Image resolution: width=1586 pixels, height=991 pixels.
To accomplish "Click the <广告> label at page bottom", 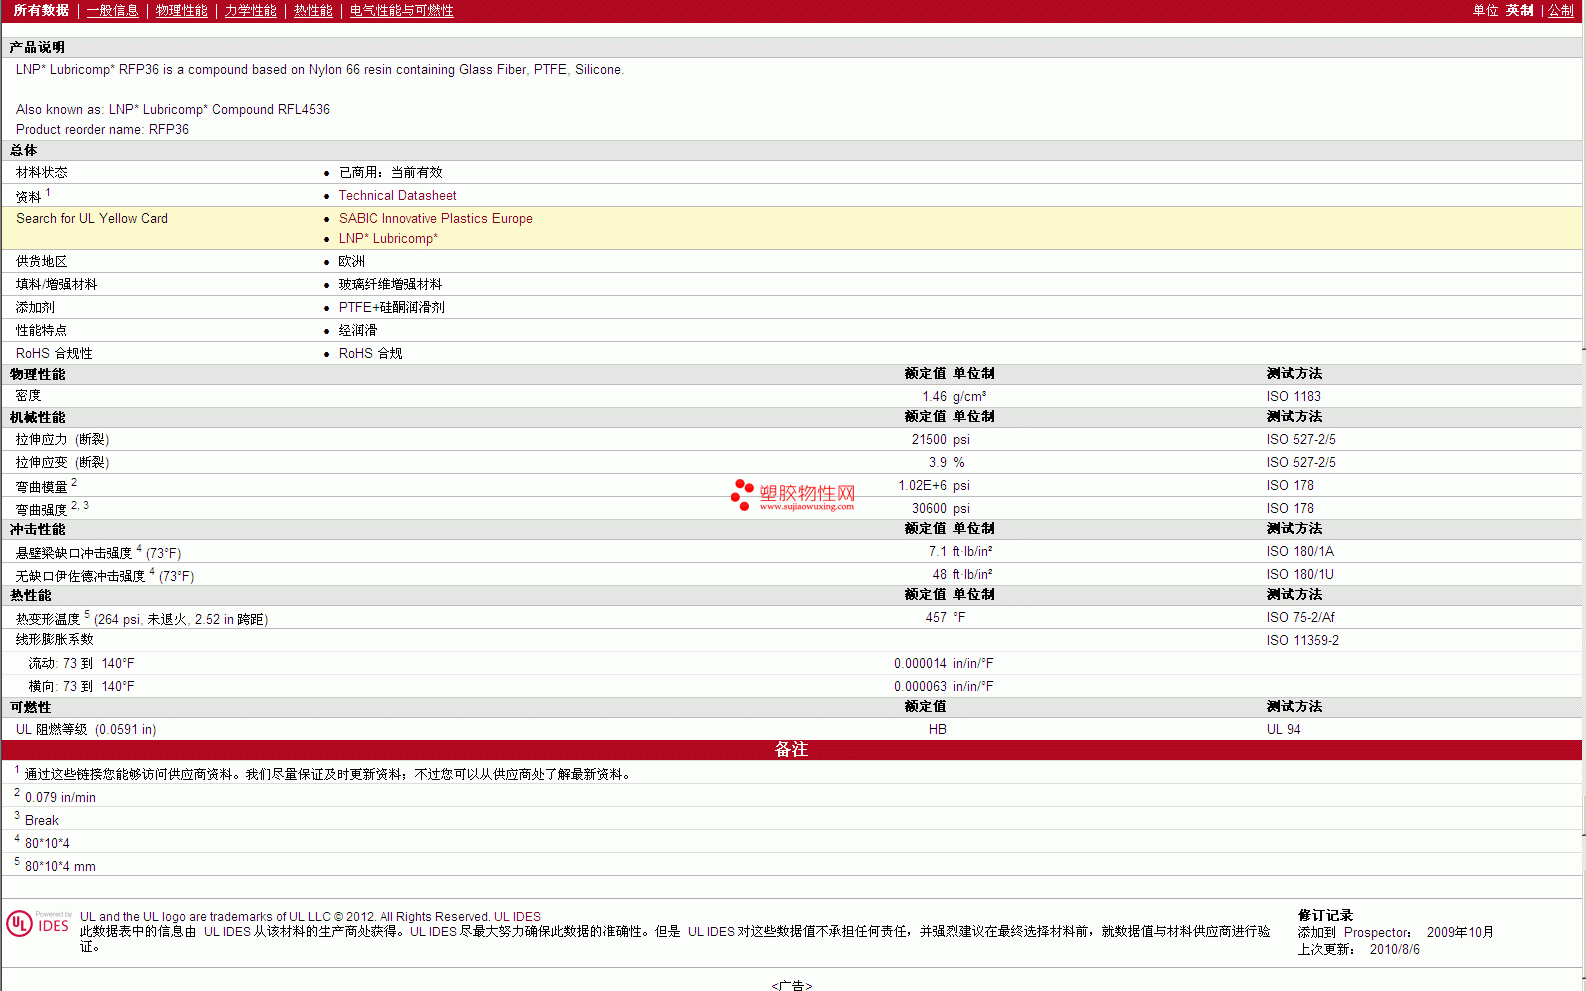I will tap(791, 985).
